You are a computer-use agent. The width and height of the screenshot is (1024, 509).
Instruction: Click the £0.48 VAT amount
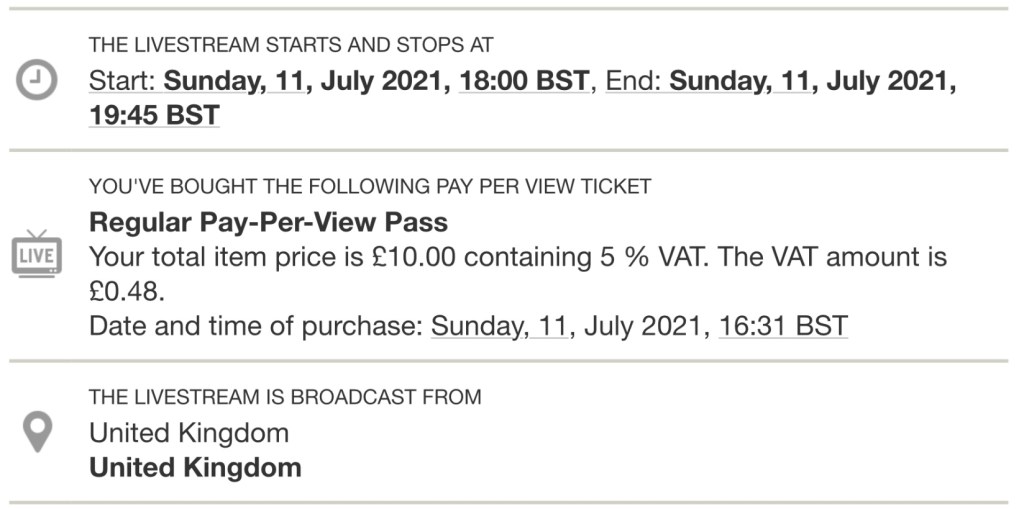coord(125,291)
